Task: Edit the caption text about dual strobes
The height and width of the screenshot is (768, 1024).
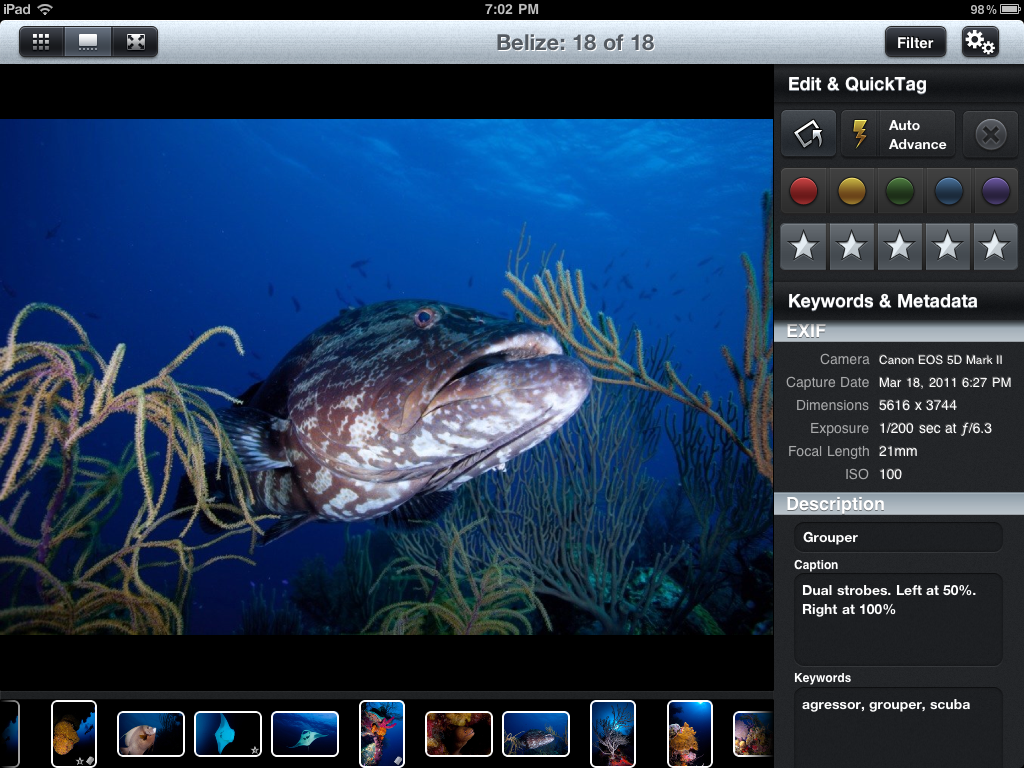Action: pos(898,619)
